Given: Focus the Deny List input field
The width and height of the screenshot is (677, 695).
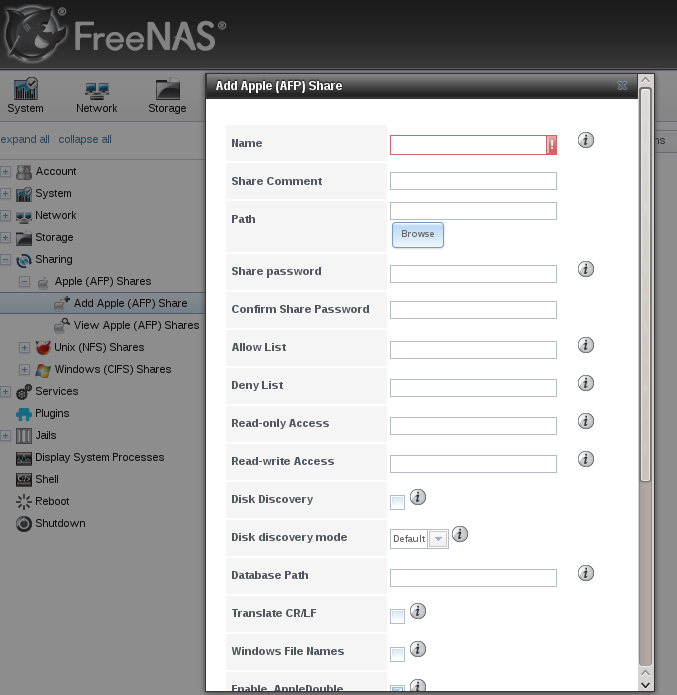Looking at the screenshot, I should click(473, 388).
